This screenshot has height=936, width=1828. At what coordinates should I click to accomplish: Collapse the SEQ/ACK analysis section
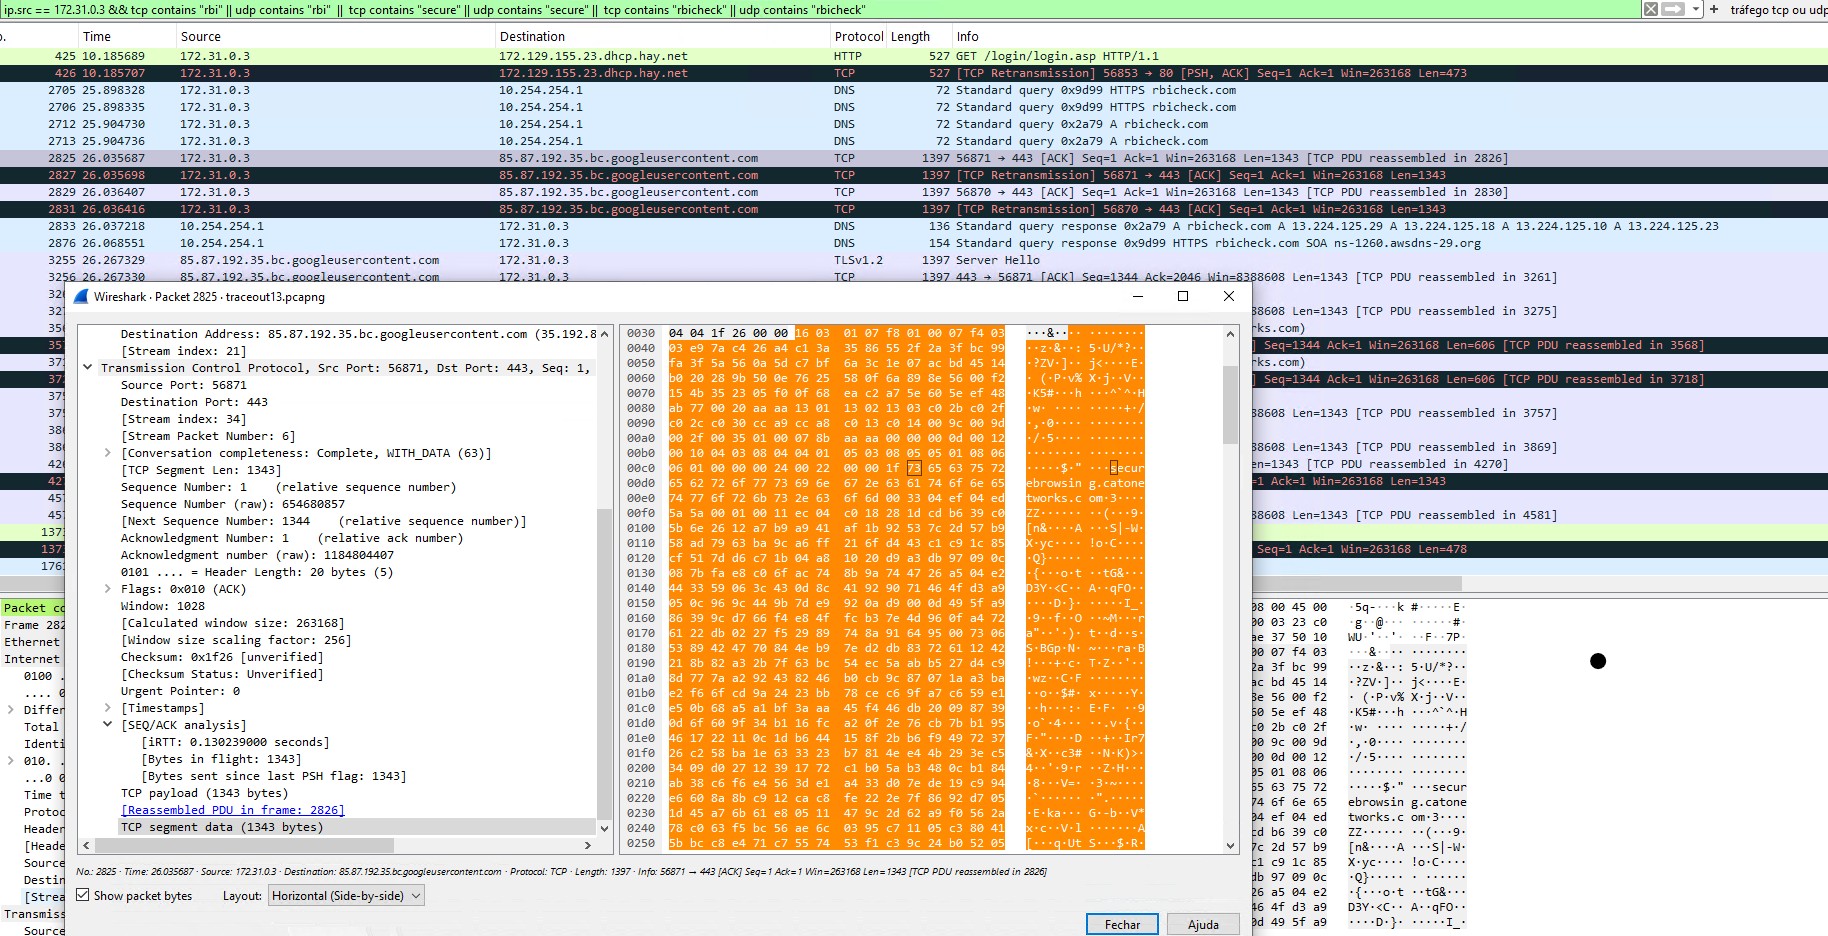pos(108,725)
